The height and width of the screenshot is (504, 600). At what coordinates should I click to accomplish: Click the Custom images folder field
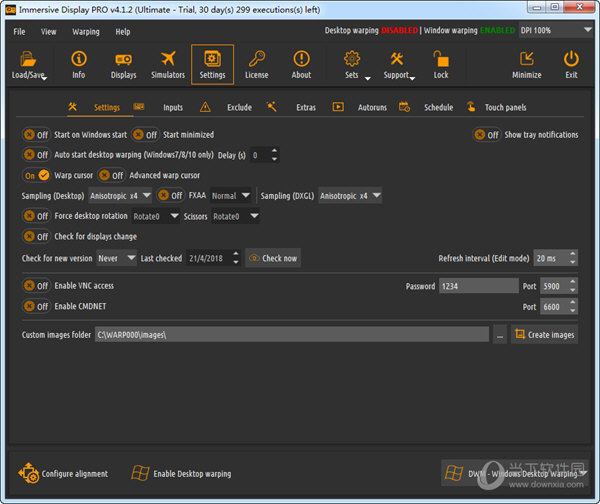pyautogui.click(x=292, y=334)
